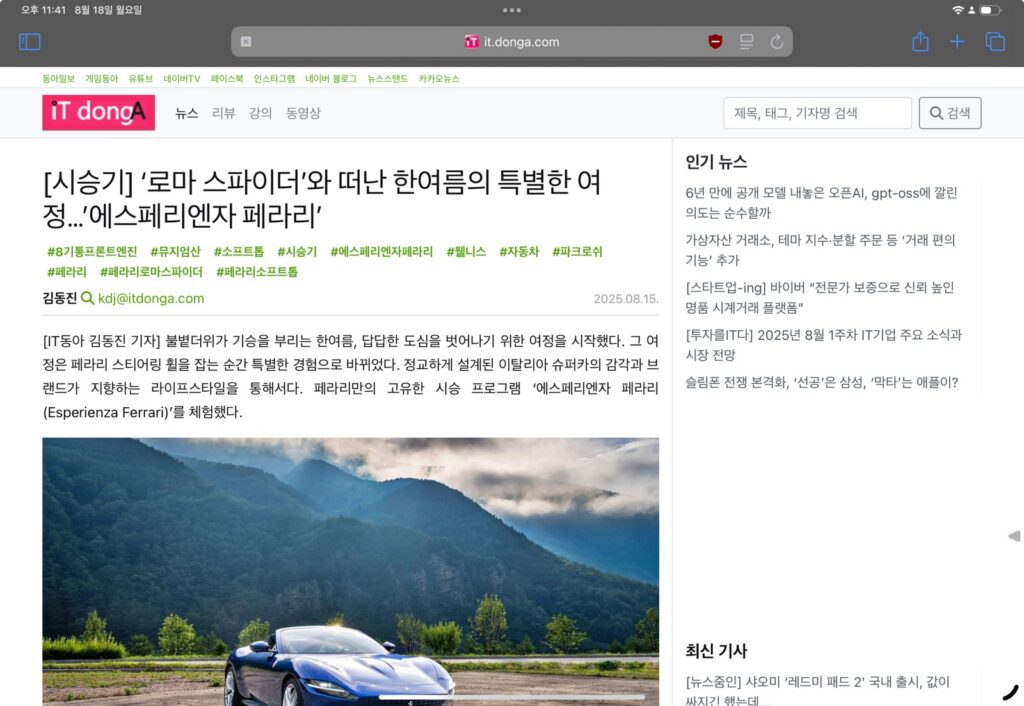Click the #페라리 tag
Screen dimensions: 1024x706
(67, 272)
